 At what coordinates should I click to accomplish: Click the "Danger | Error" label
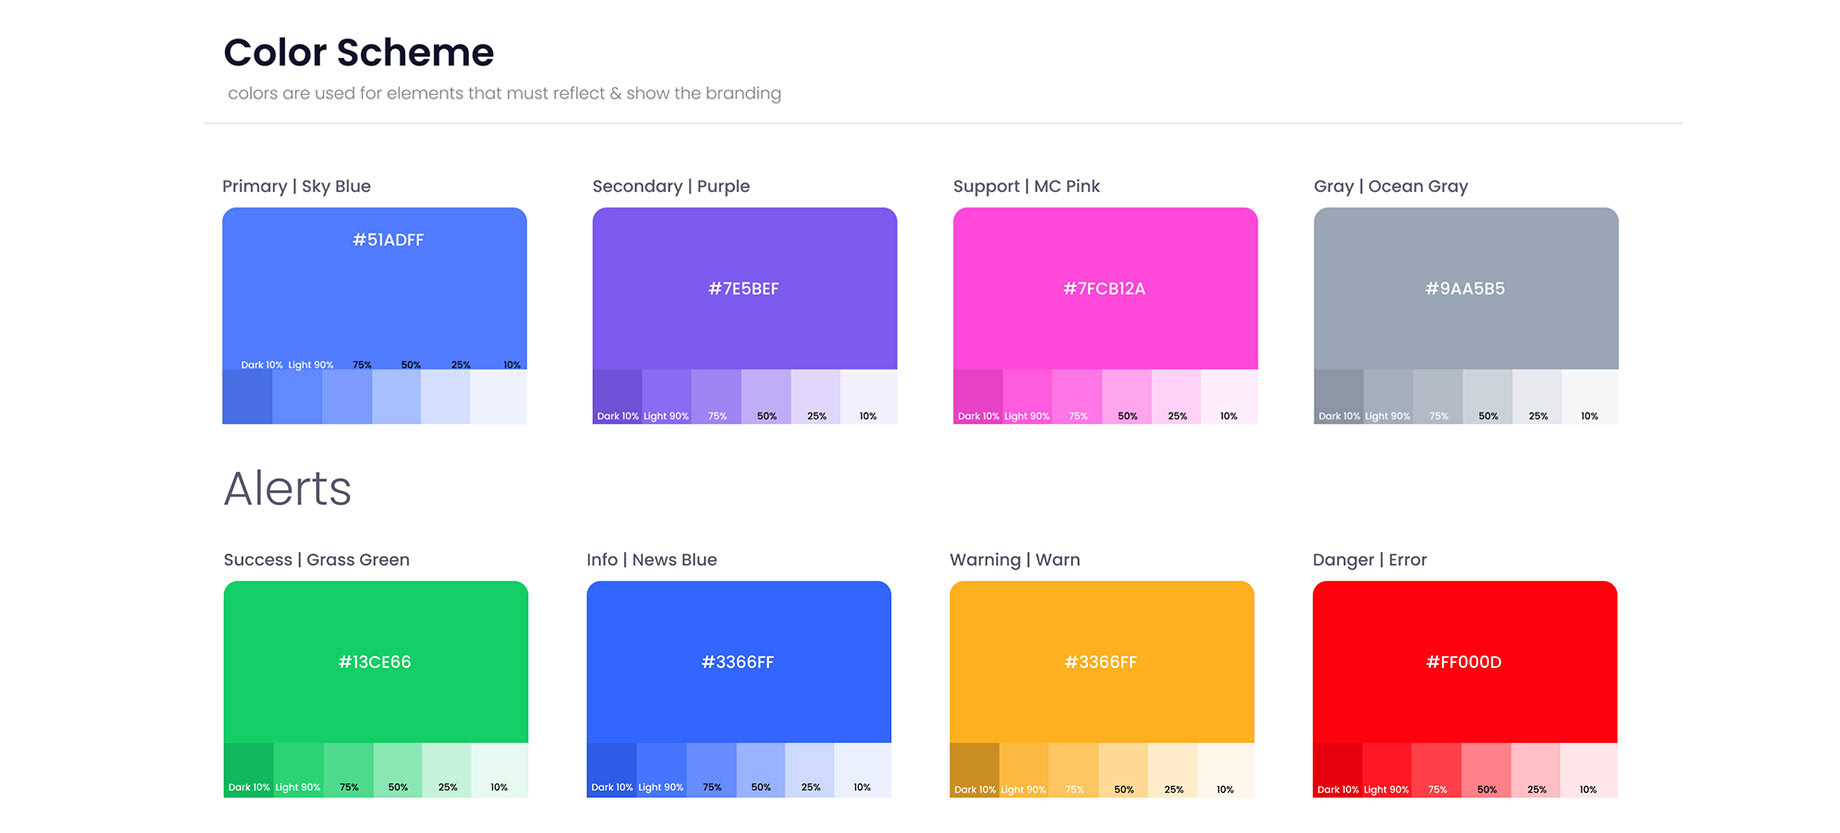(1369, 560)
